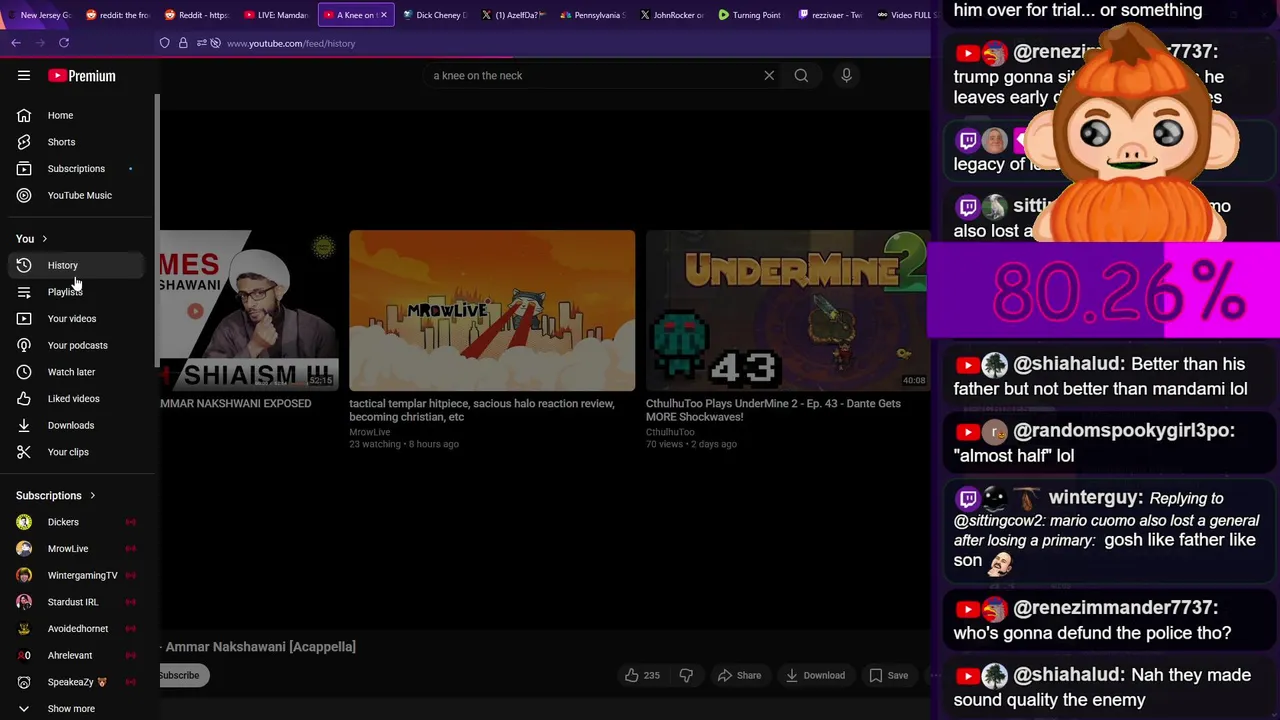
Task: Switch to JohnRocker X tab
Action: click(672, 15)
